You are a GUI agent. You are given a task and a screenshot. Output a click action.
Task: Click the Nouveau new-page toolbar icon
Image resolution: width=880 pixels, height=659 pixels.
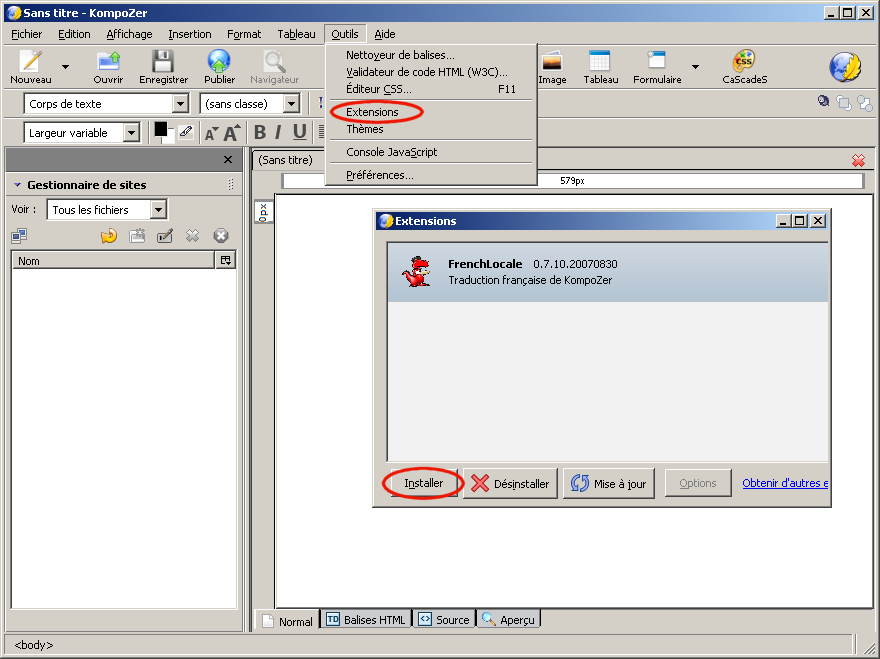tap(30, 61)
